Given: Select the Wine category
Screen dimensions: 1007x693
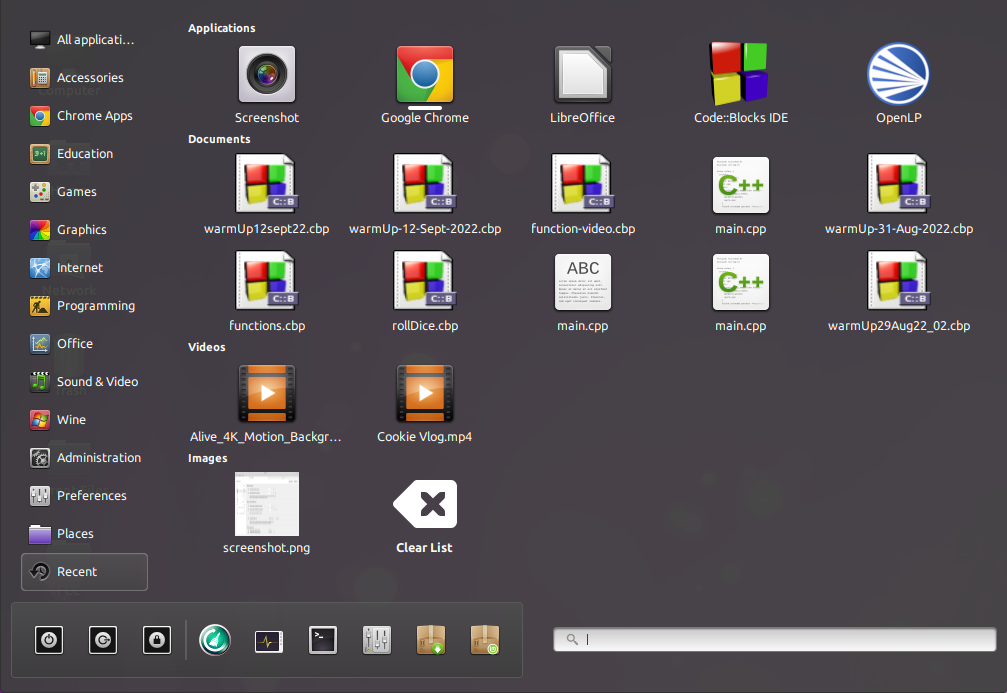Looking at the screenshot, I should click(84, 419).
